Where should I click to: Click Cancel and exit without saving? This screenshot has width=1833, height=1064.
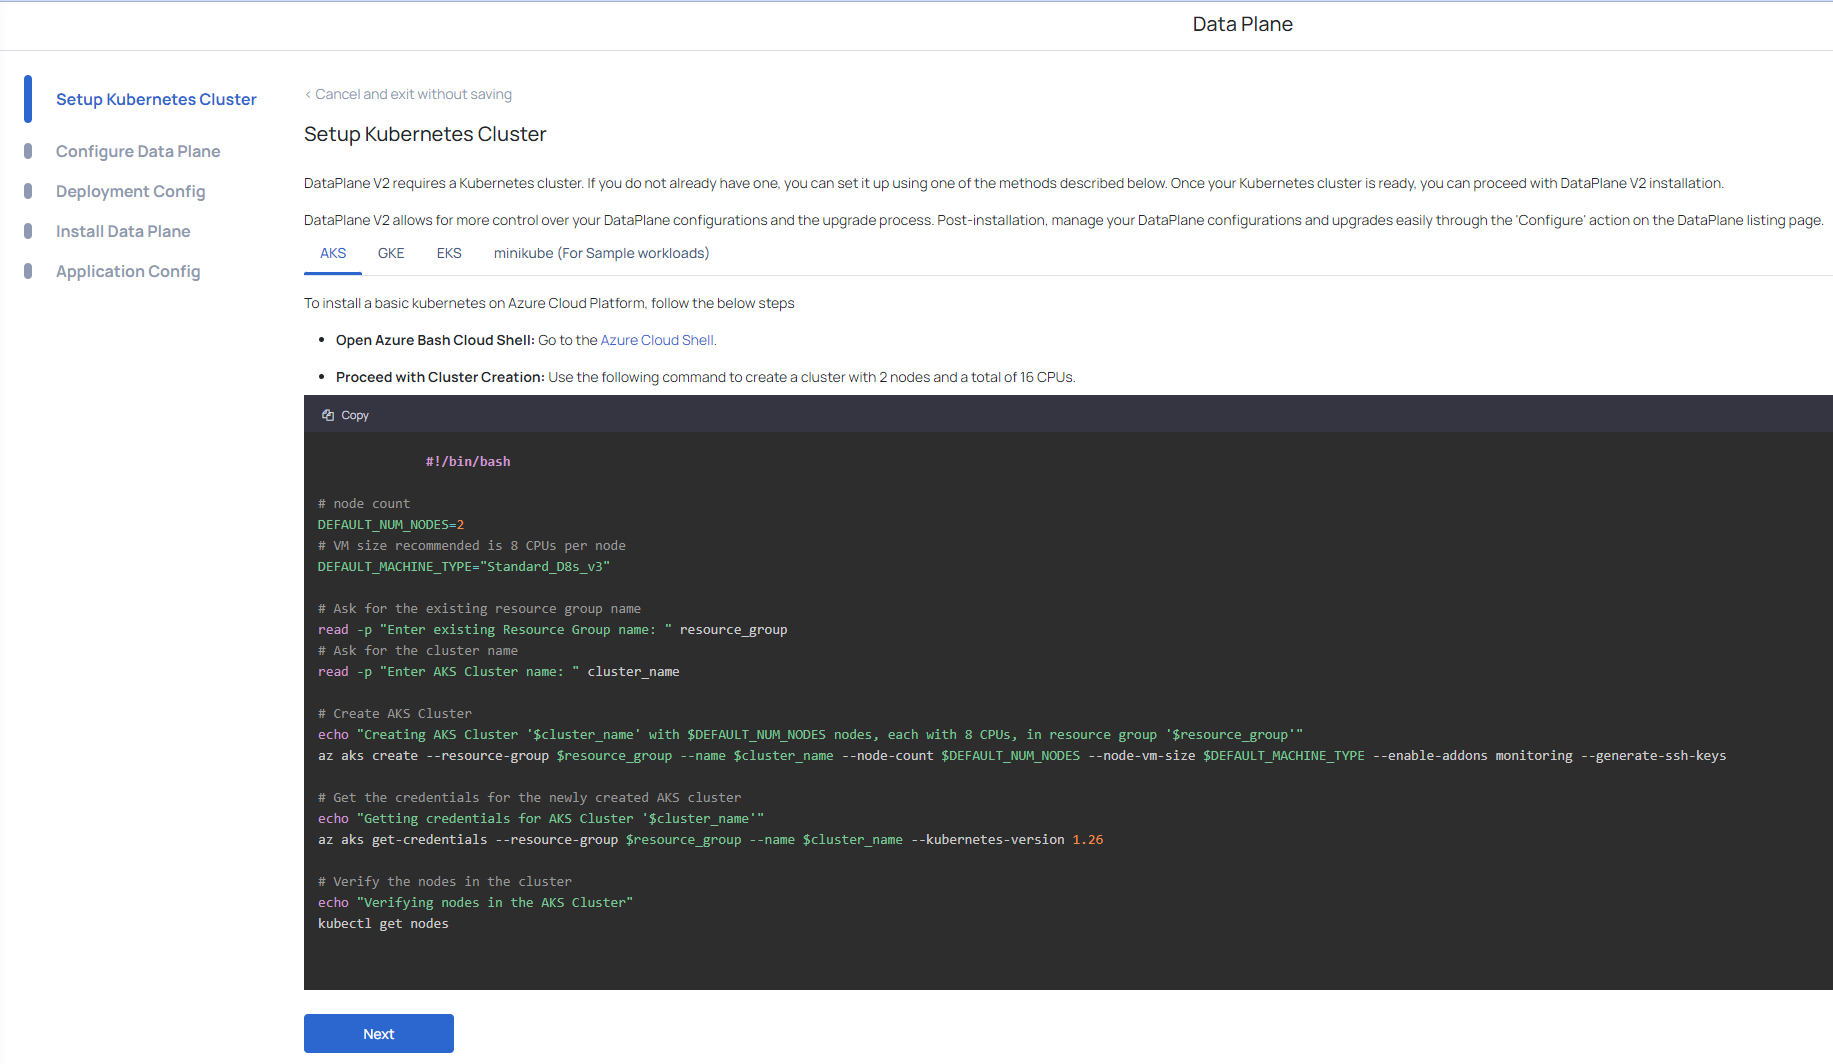coord(408,94)
